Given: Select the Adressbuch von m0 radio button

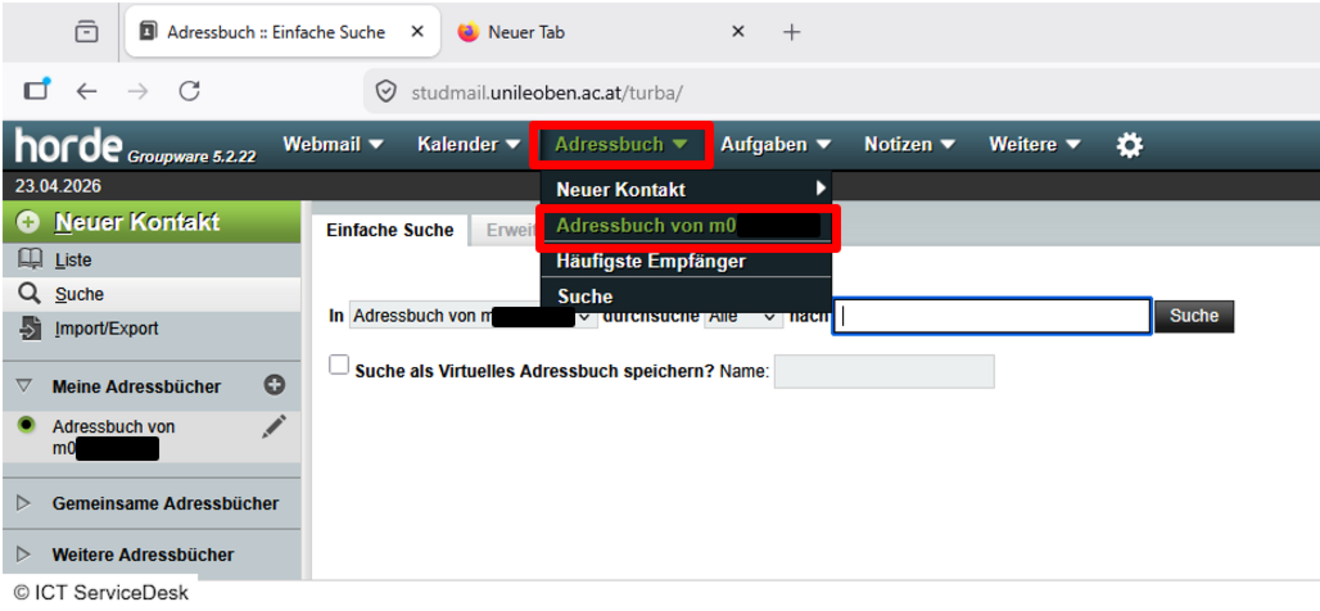Looking at the screenshot, I should (27, 425).
